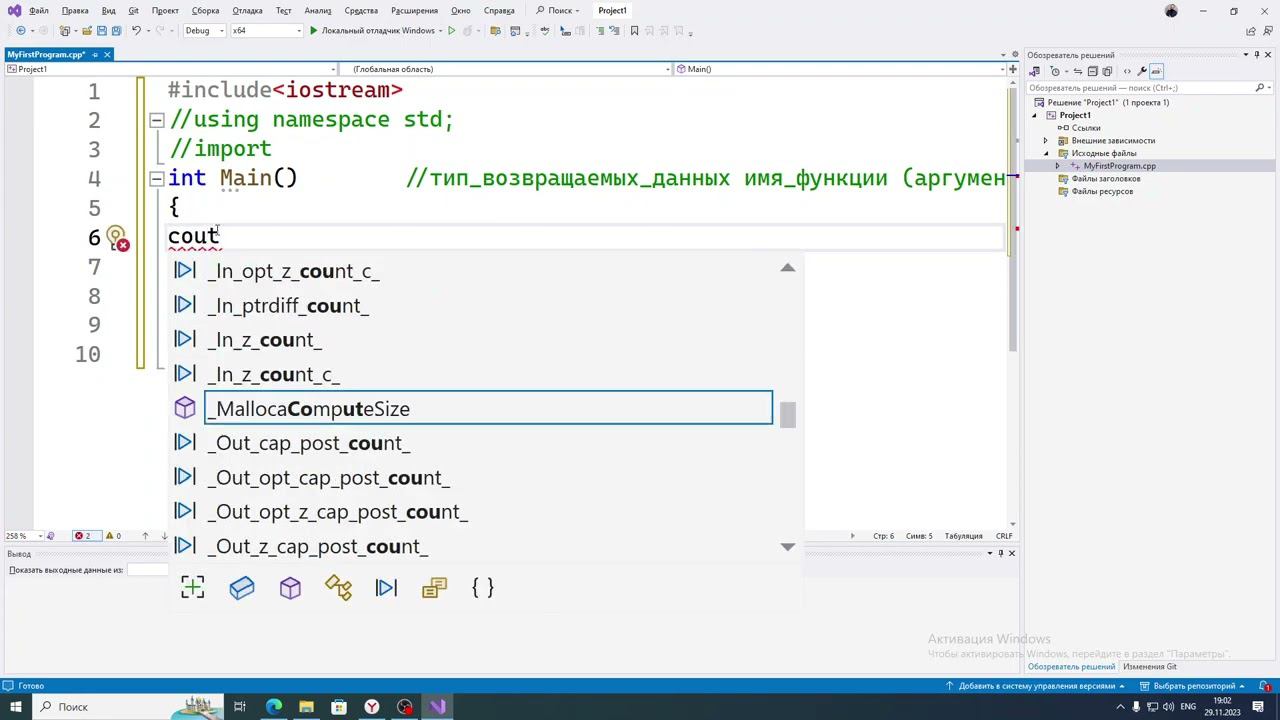Click Добавить в систему управления версиями
1280x720 pixels.
pyautogui.click(x=1036, y=686)
